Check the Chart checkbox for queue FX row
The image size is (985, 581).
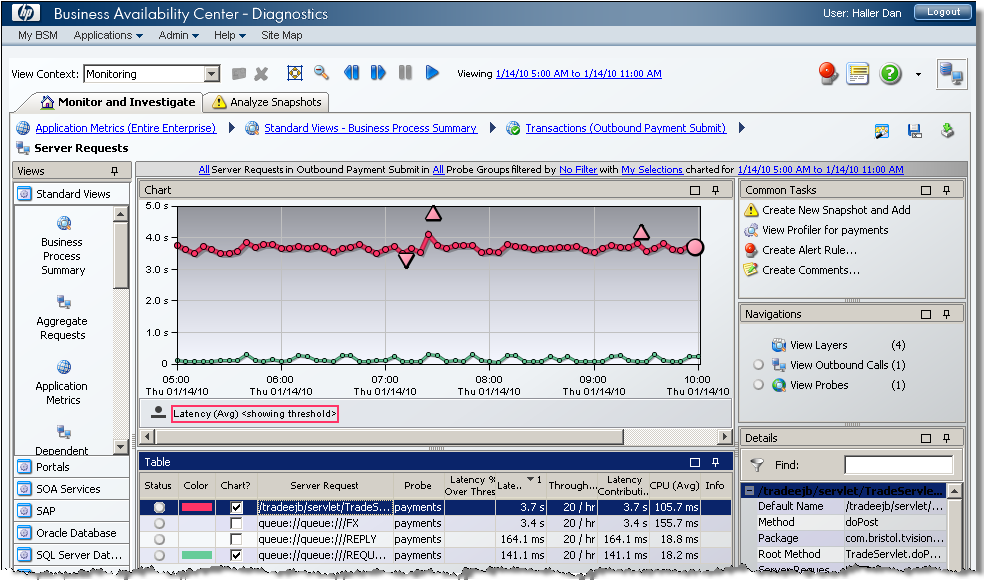click(236, 523)
